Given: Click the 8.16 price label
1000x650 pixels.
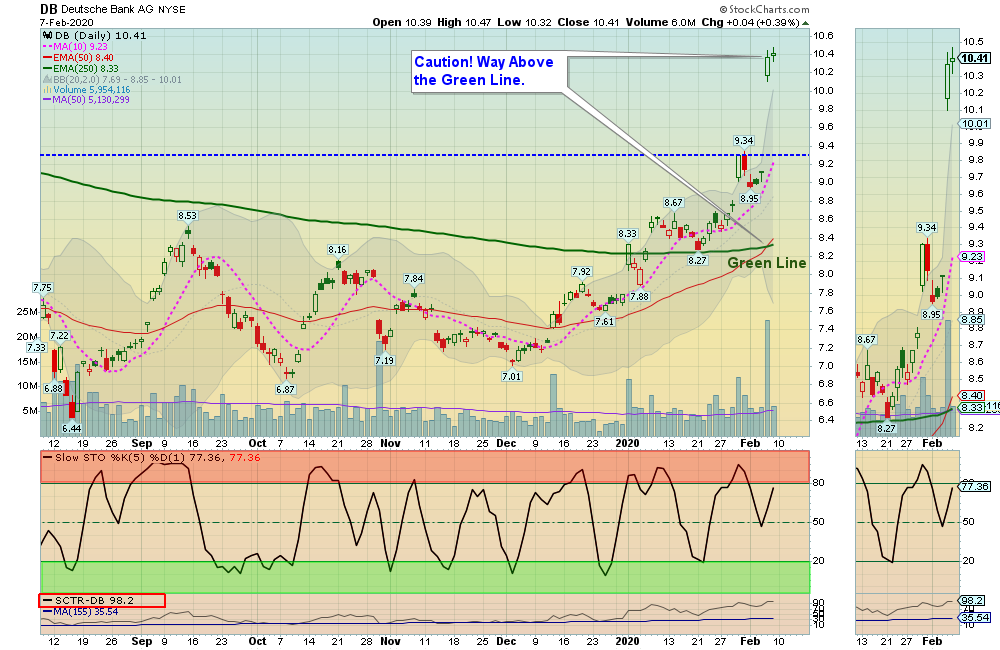Looking at the screenshot, I should tap(337, 249).
